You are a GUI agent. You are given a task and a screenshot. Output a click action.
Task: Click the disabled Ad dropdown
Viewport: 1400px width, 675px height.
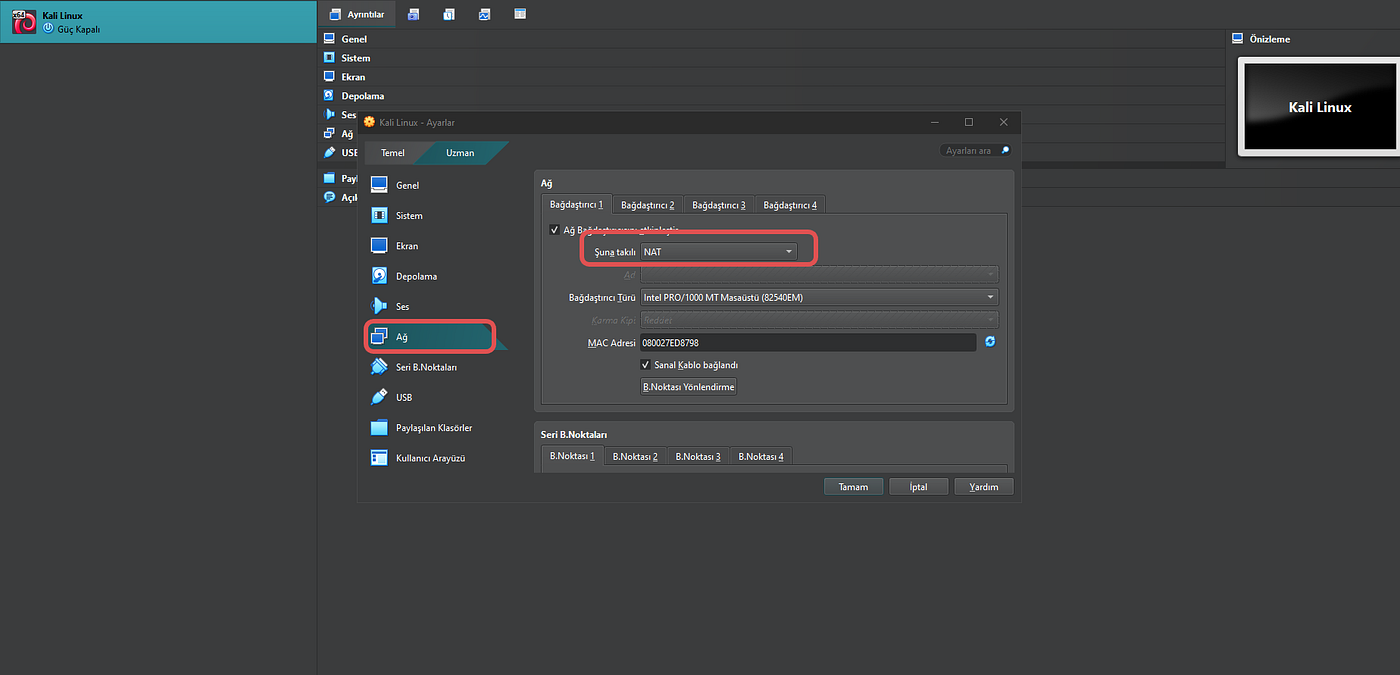[x=819, y=274]
